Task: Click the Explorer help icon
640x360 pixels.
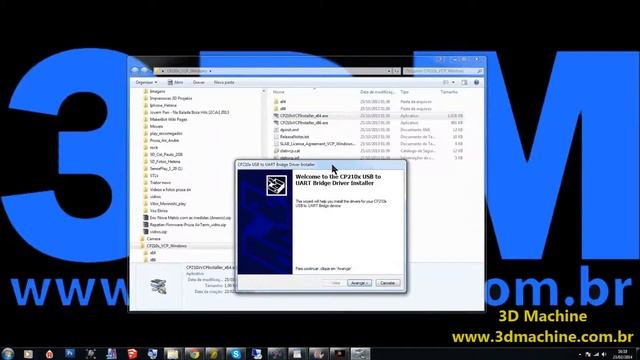Action: [476, 82]
